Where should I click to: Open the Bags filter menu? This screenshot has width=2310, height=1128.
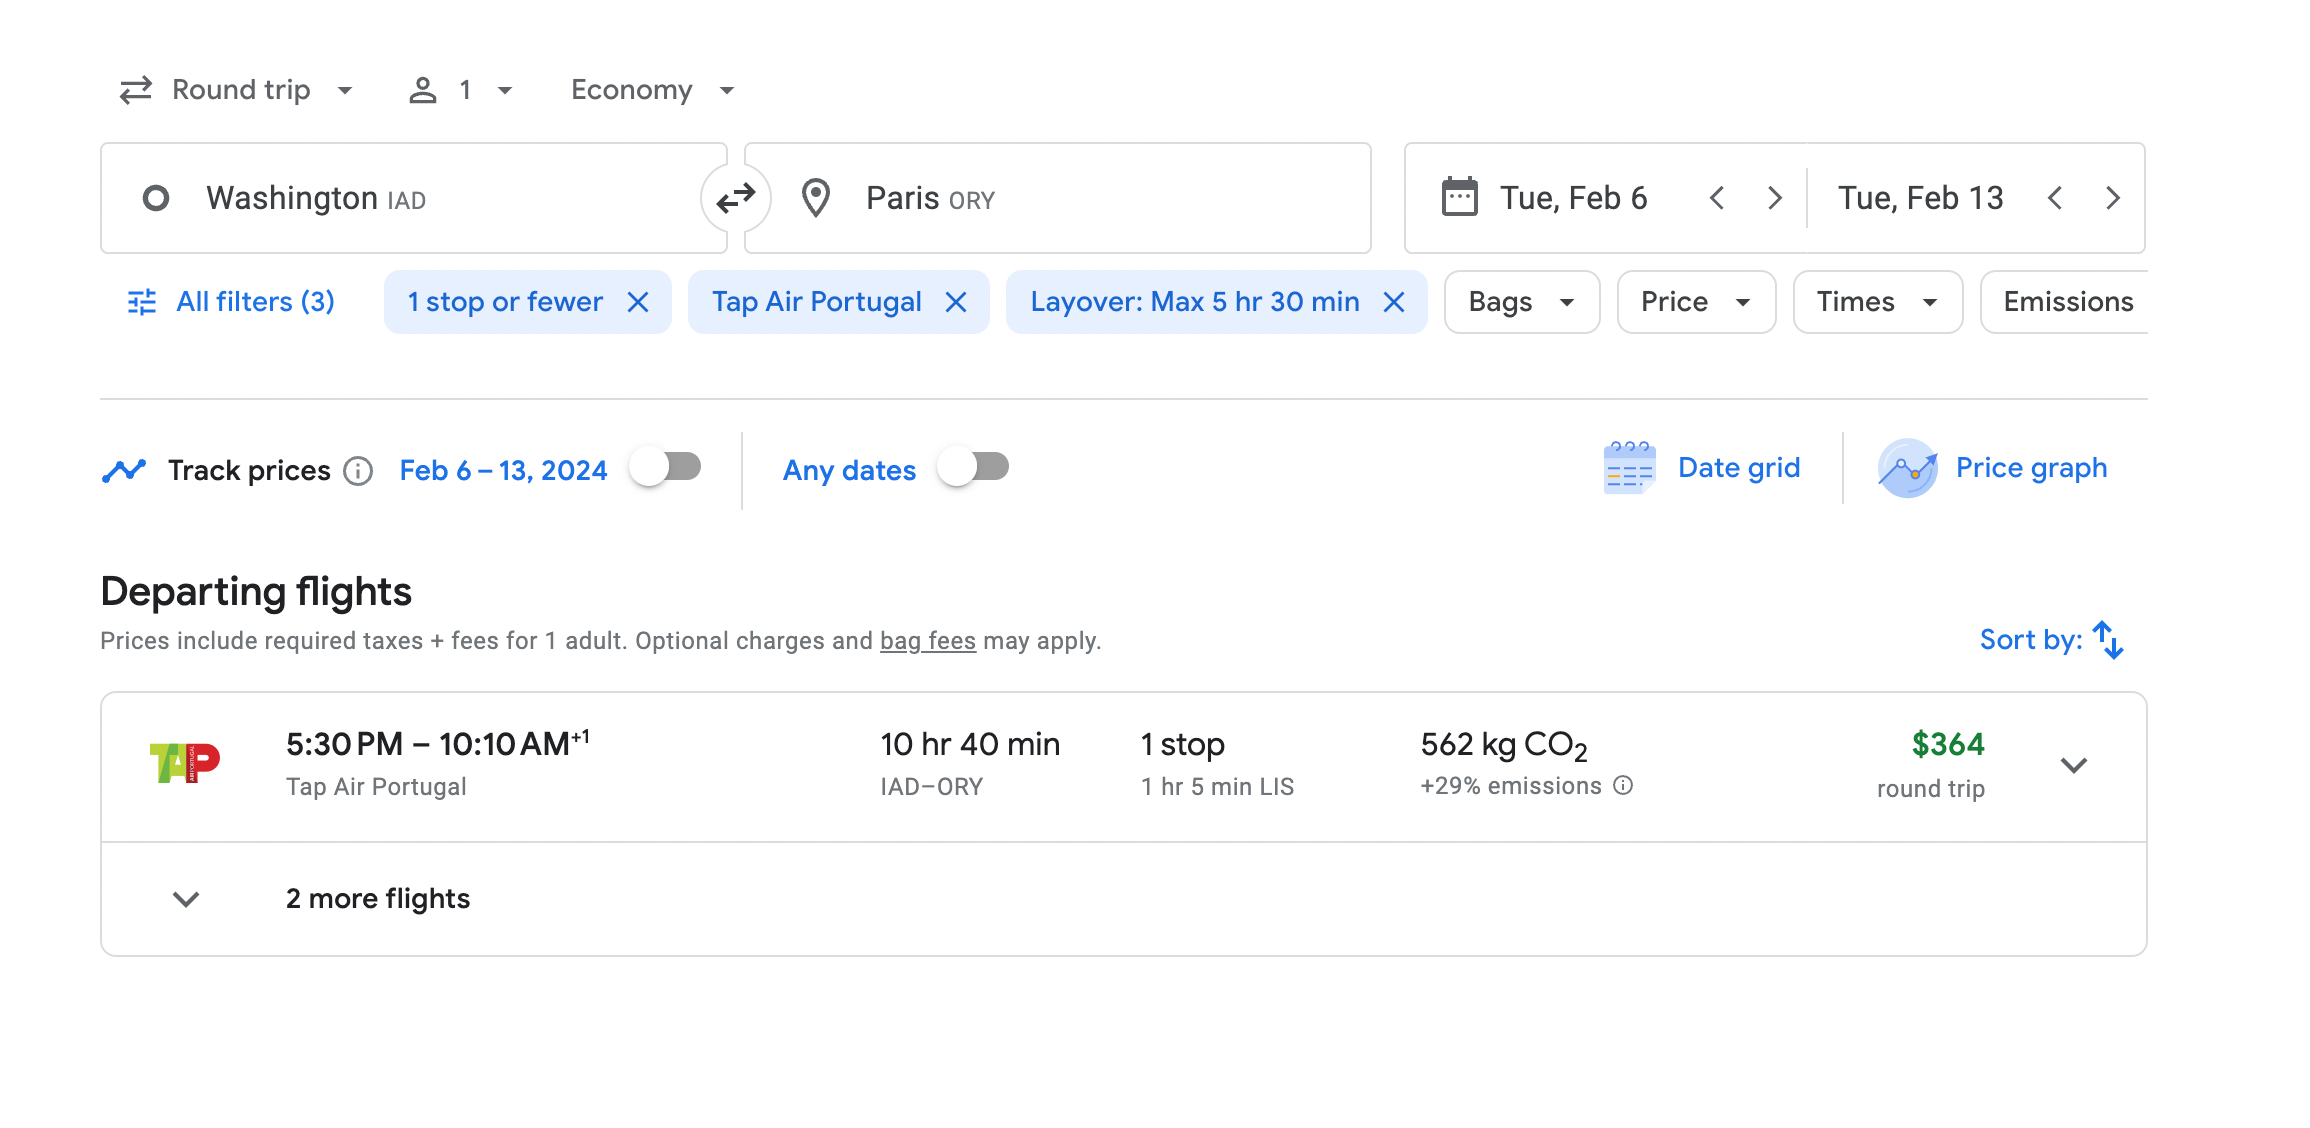click(1521, 302)
